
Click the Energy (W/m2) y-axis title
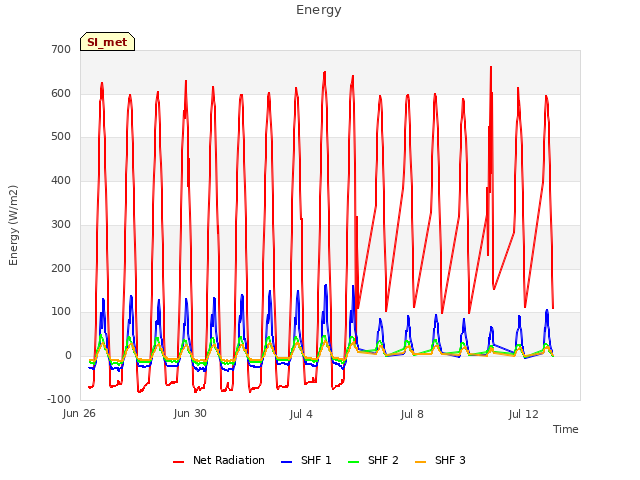coord(13,225)
